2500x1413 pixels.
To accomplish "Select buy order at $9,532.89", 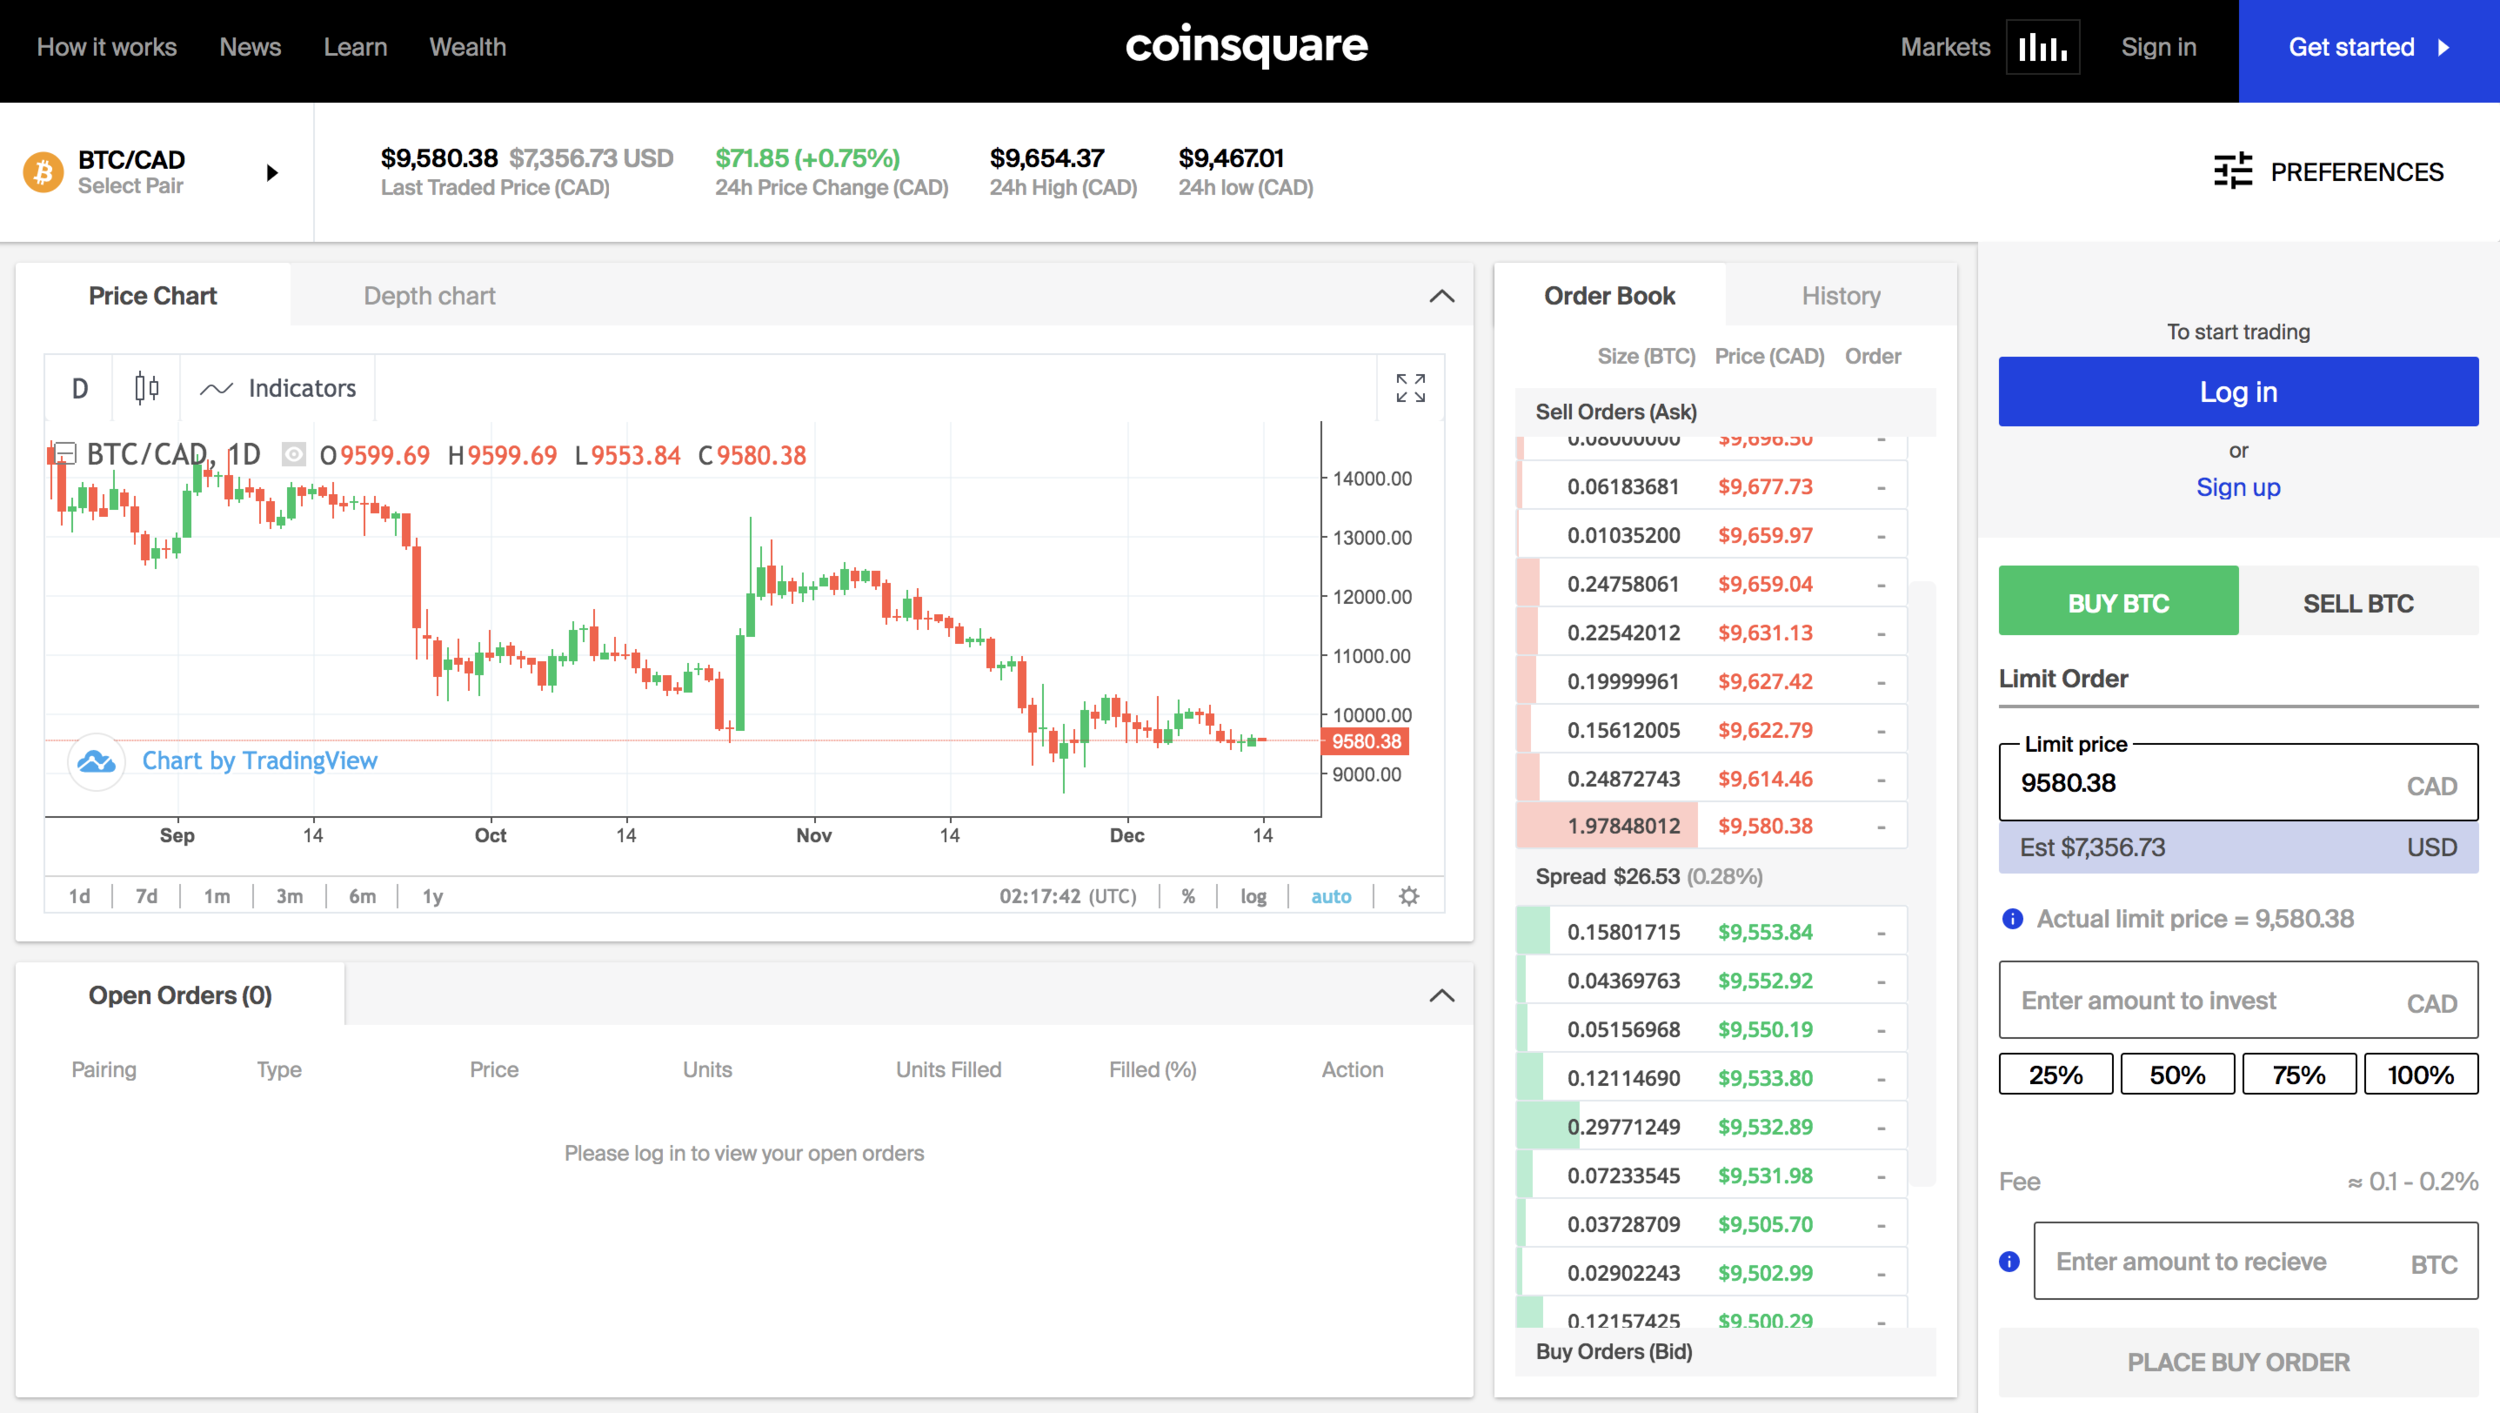I will click(1711, 1127).
